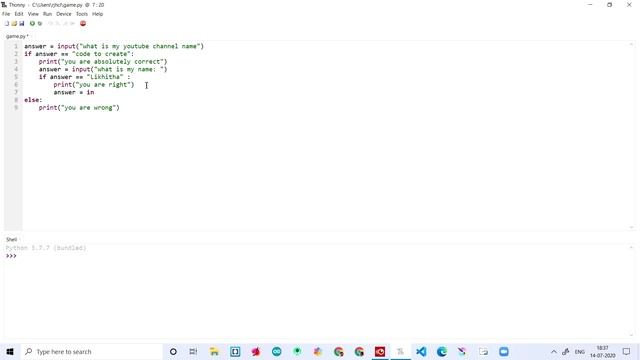Click line number 1 in the gutter
This screenshot has width=640, height=360.
[16, 46]
